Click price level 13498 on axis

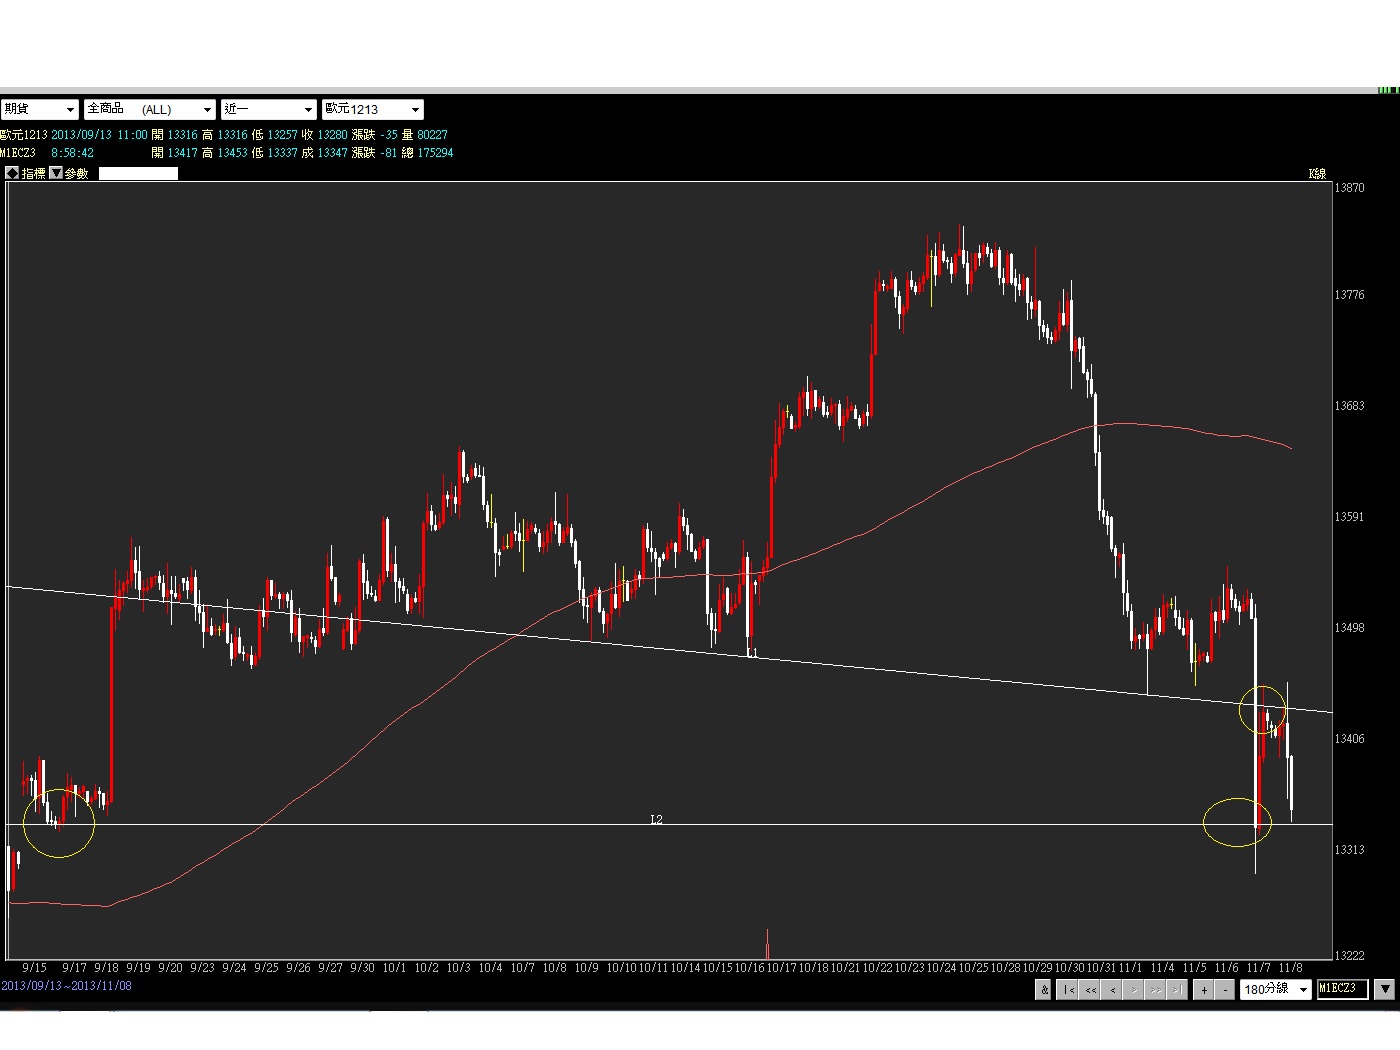(x=1349, y=628)
